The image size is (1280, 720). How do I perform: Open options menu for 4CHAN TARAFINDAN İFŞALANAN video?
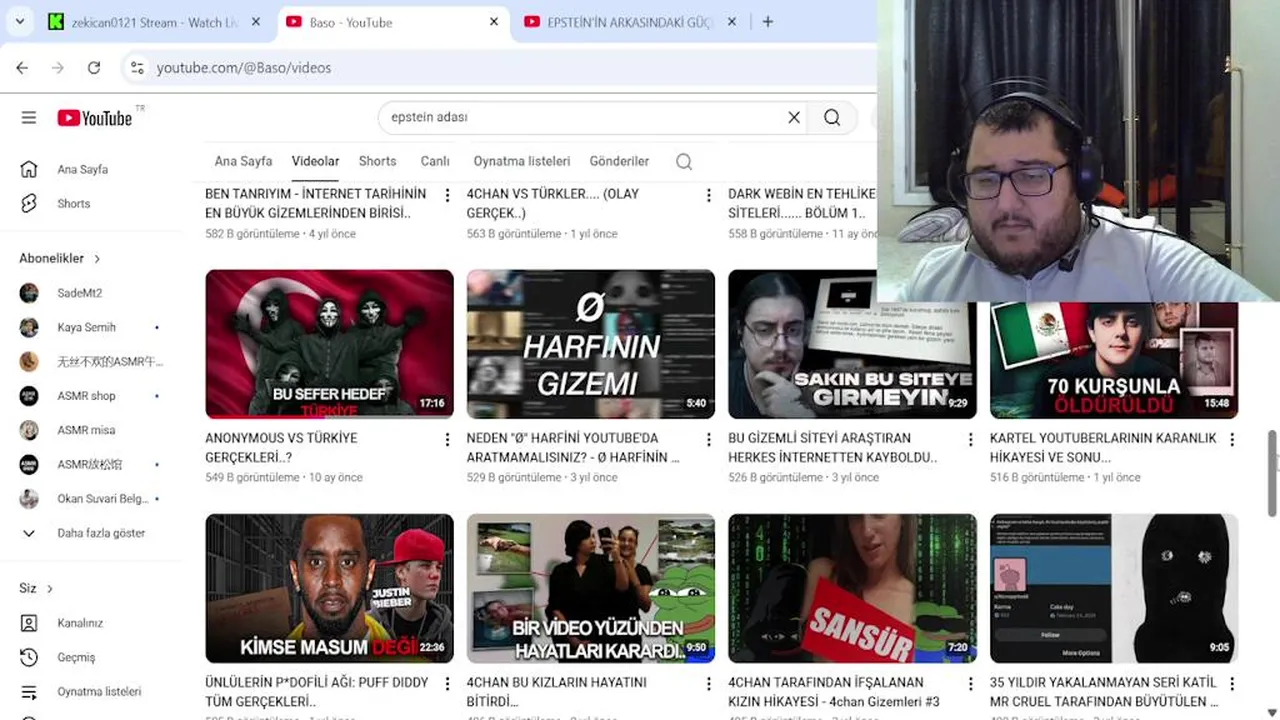(970, 684)
